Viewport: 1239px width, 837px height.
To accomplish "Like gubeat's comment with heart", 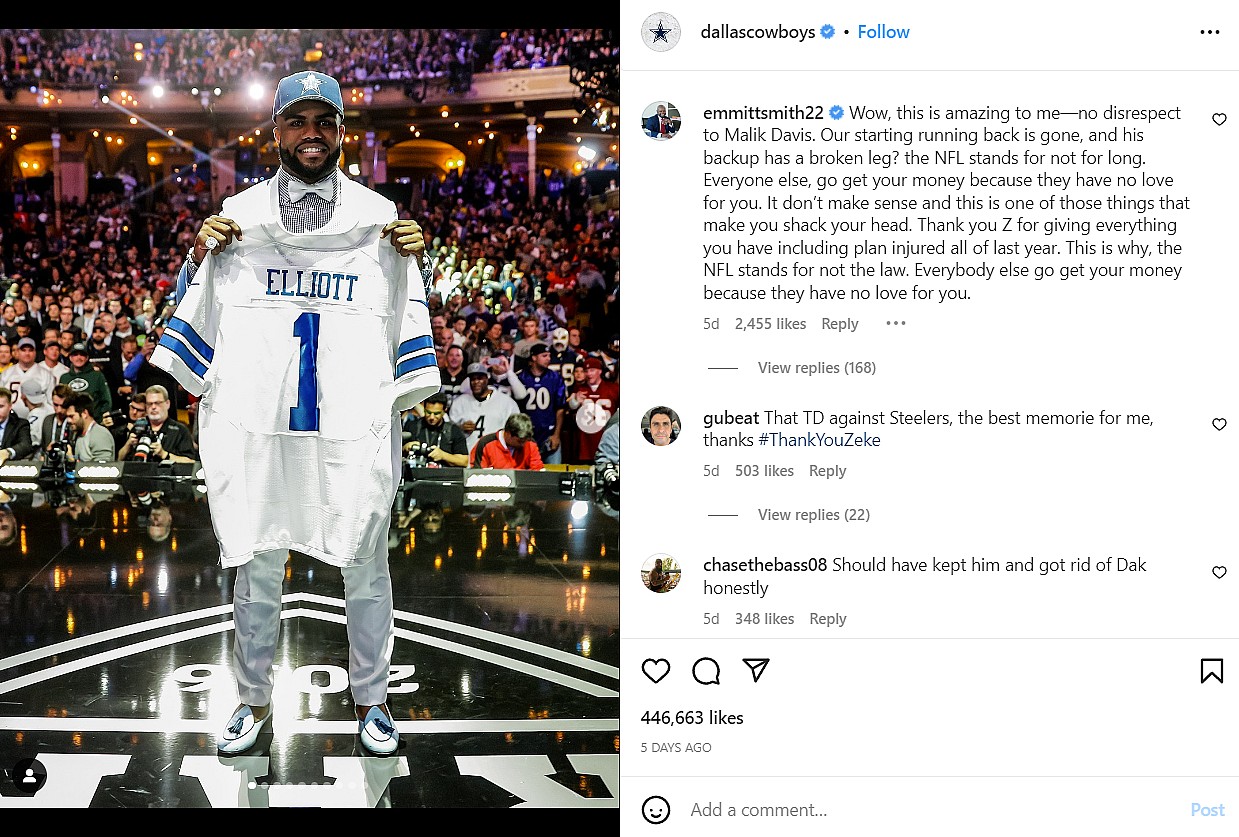I will click(1219, 424).
